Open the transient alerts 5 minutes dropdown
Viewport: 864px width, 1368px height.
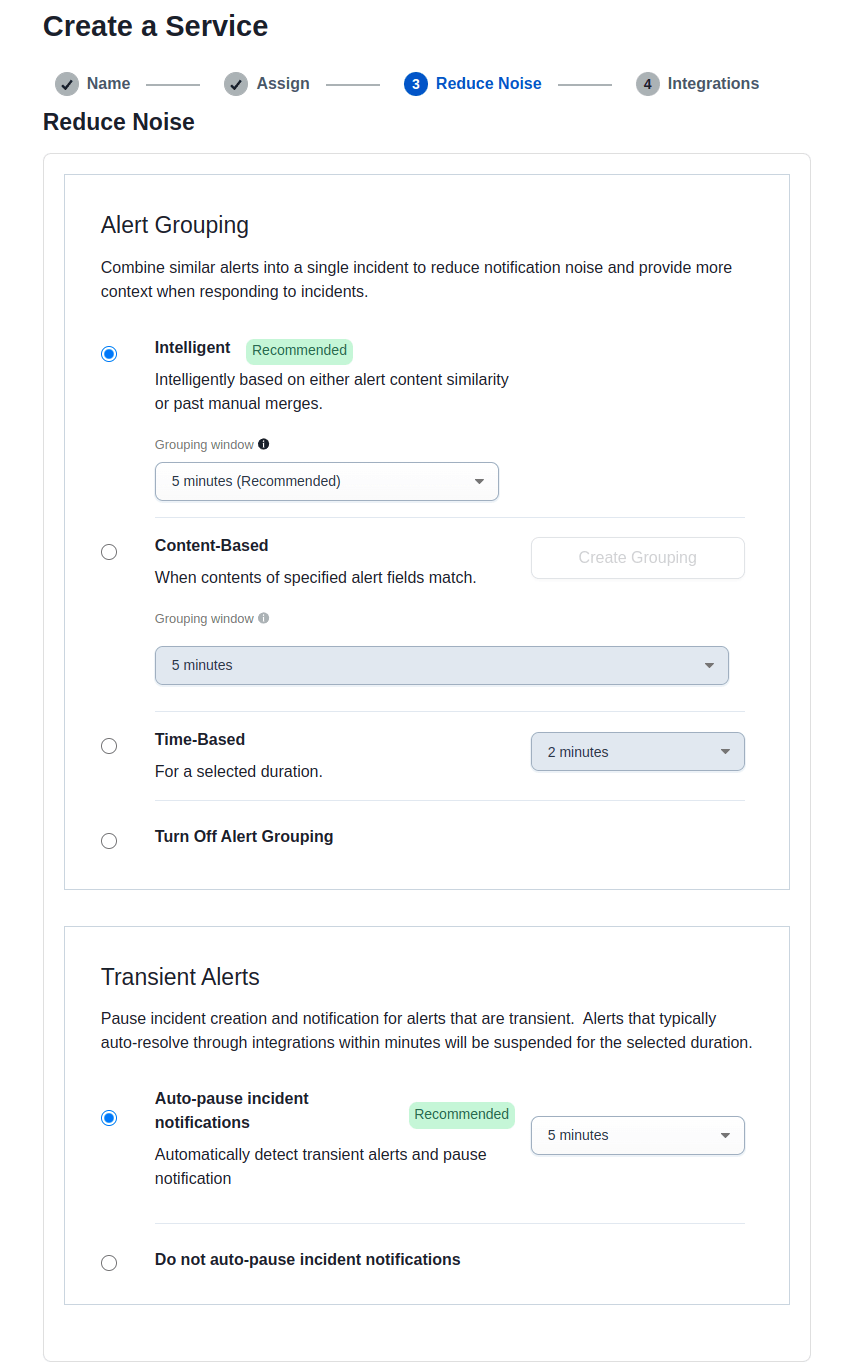(x=637, y=1135)
